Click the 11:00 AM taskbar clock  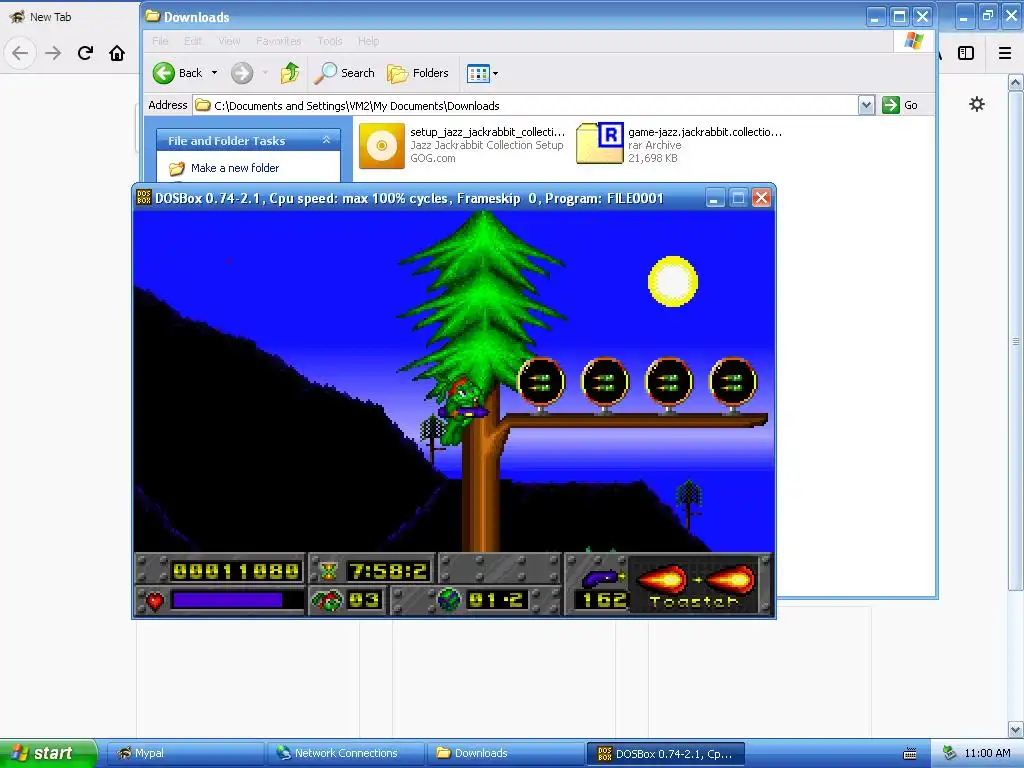tap(987, 753)
